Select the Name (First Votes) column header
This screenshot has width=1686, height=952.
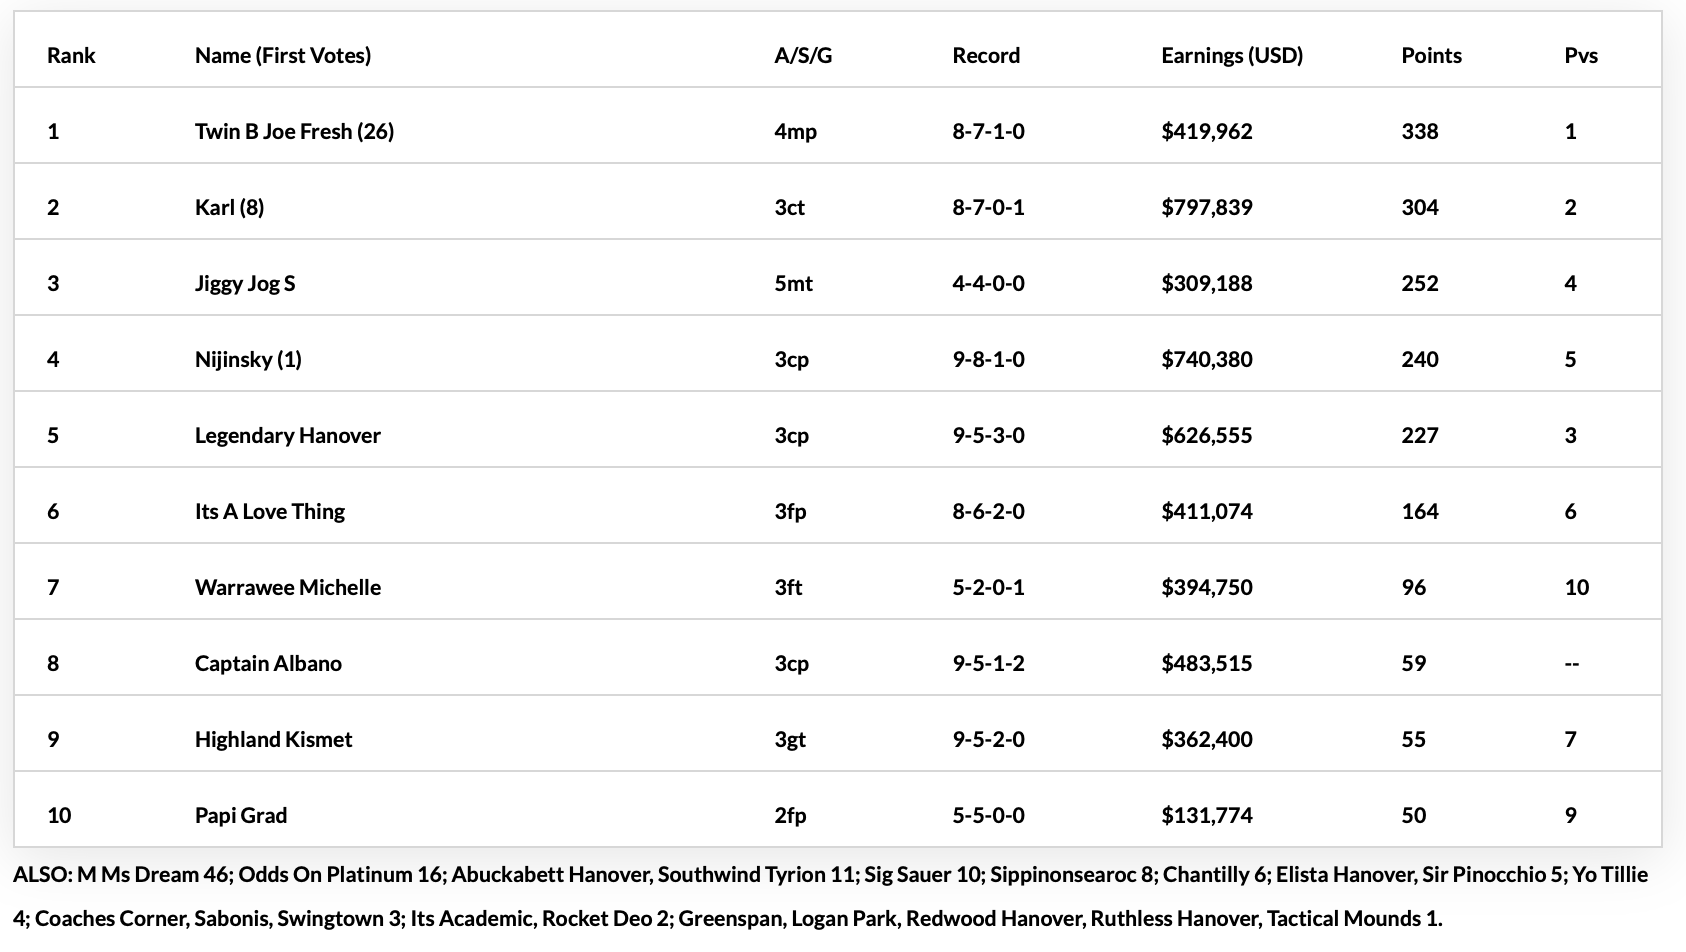pos(283,55)
